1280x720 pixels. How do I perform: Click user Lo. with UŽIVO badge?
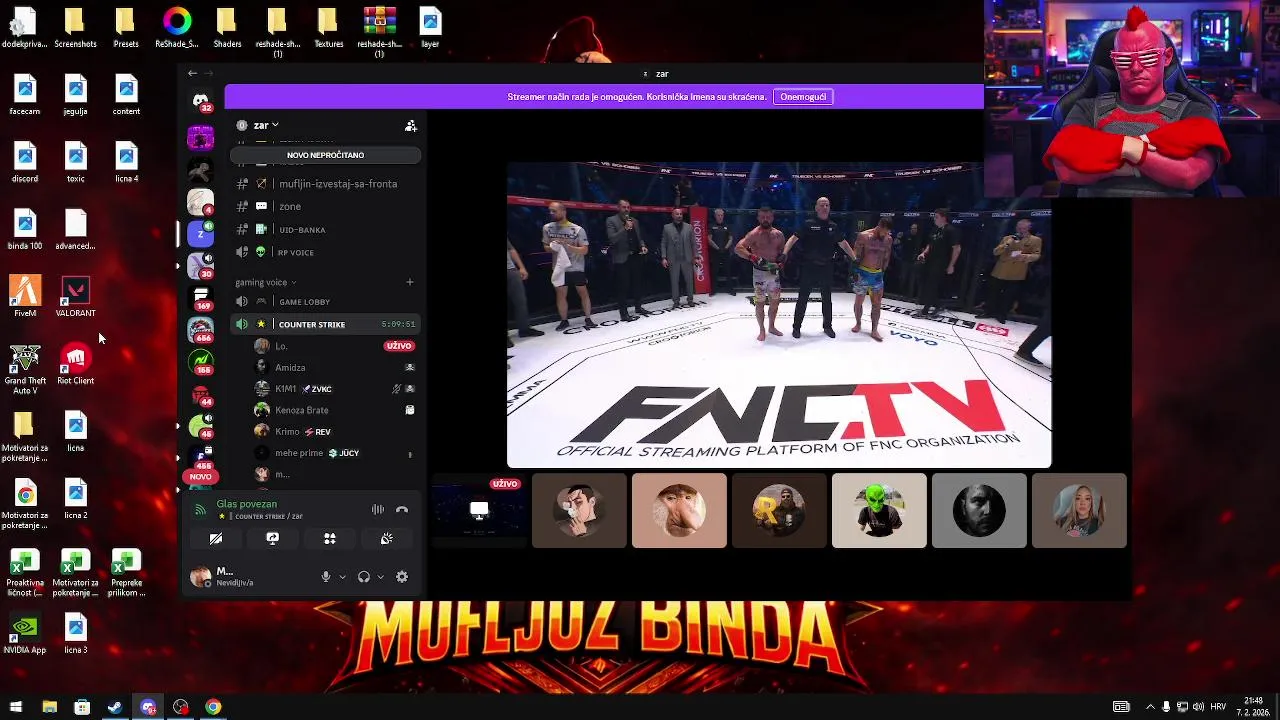333,346
